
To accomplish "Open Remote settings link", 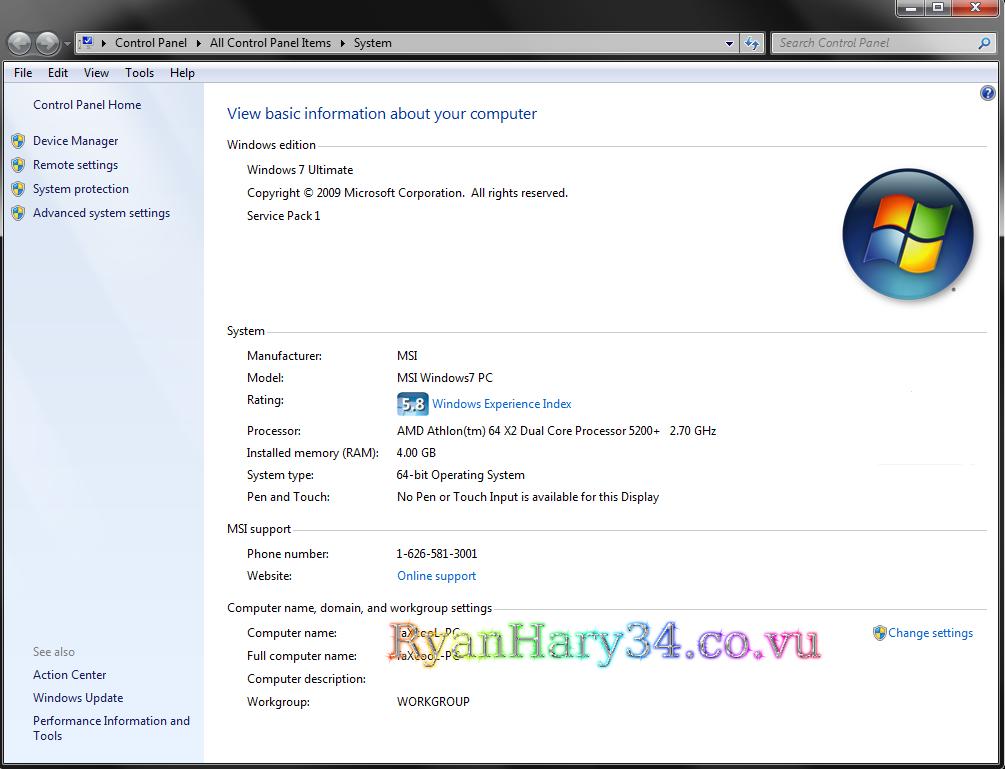I will tap(76, 165).
